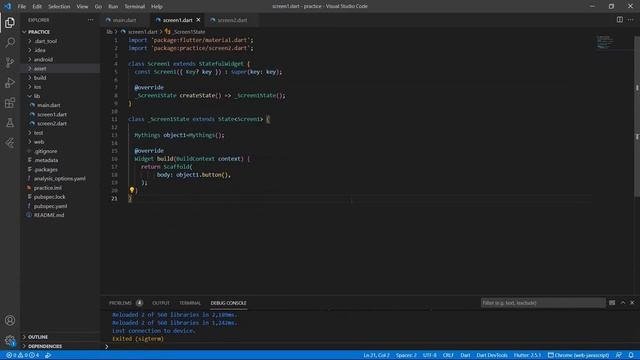Switch to the main.dart editor tab

point(124,20)
